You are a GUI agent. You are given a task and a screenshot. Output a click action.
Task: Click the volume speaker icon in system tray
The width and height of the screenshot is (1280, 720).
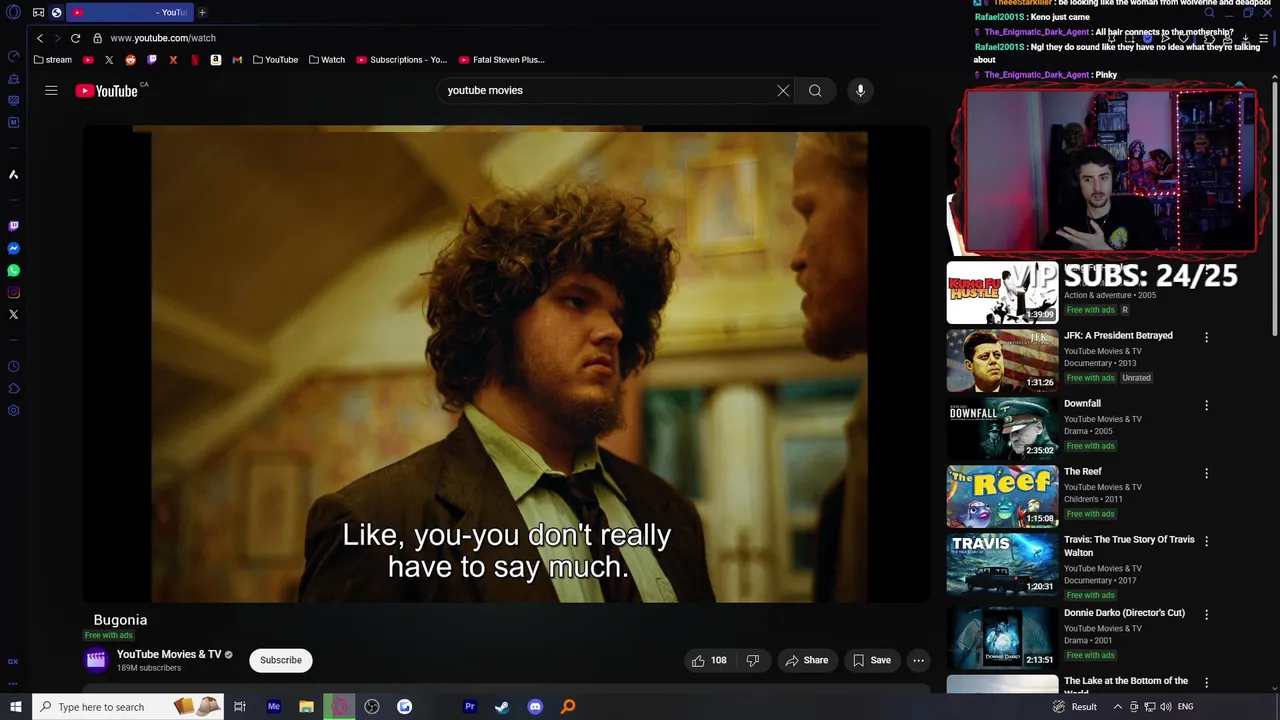[1165, 707]
